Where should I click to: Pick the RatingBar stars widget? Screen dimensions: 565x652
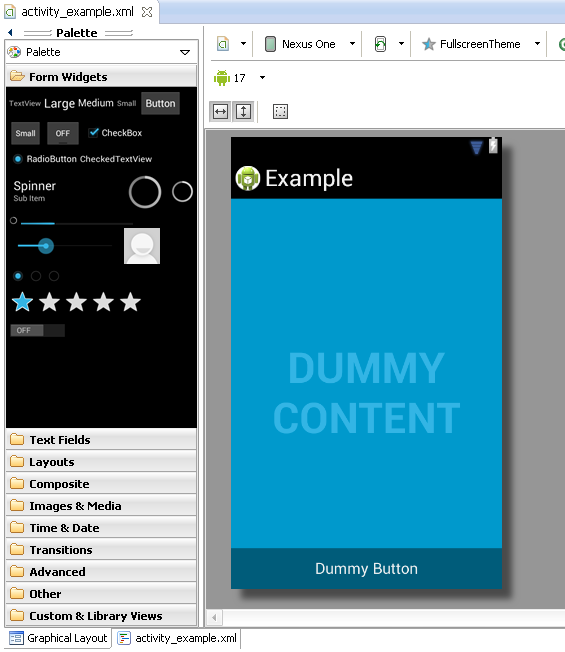pos(76,302)
